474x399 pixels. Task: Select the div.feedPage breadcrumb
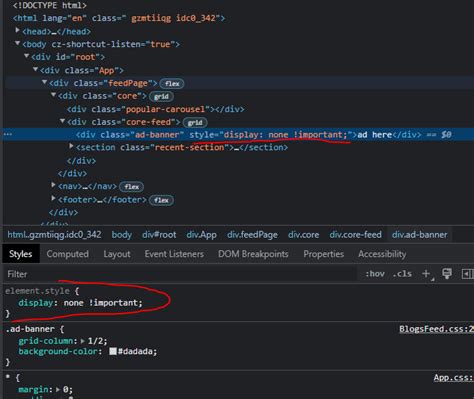coord(252,235)
